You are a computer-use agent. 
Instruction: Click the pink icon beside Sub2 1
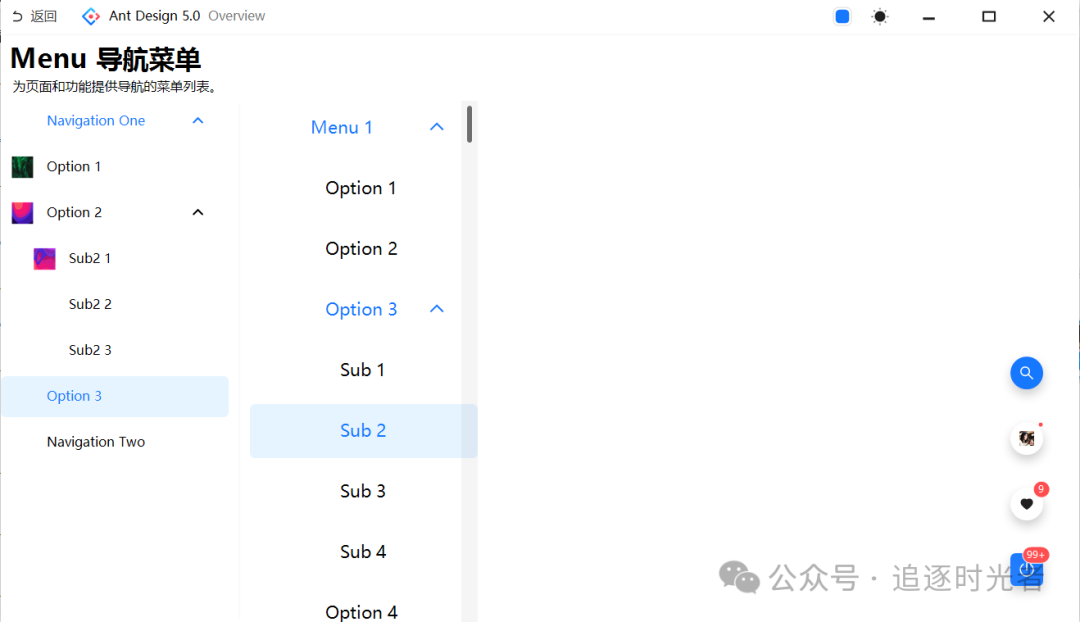[44, 258]
